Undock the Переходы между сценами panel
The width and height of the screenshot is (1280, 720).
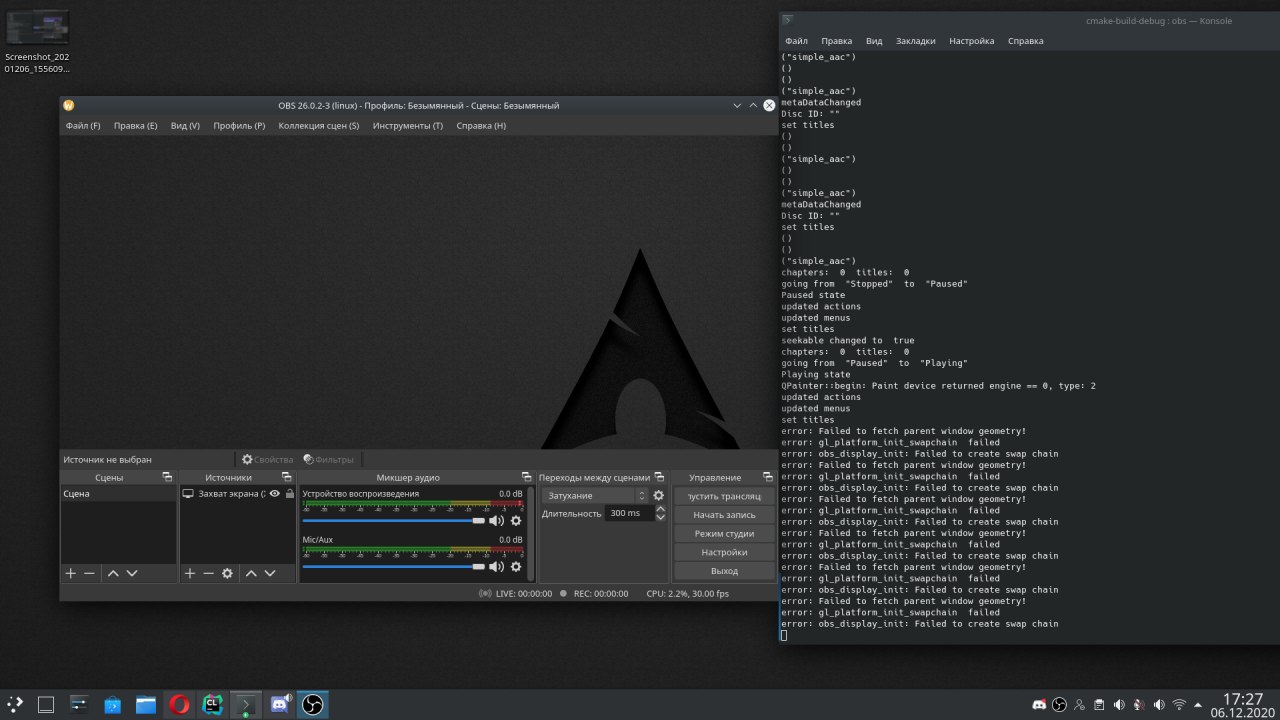pos(660,477)
